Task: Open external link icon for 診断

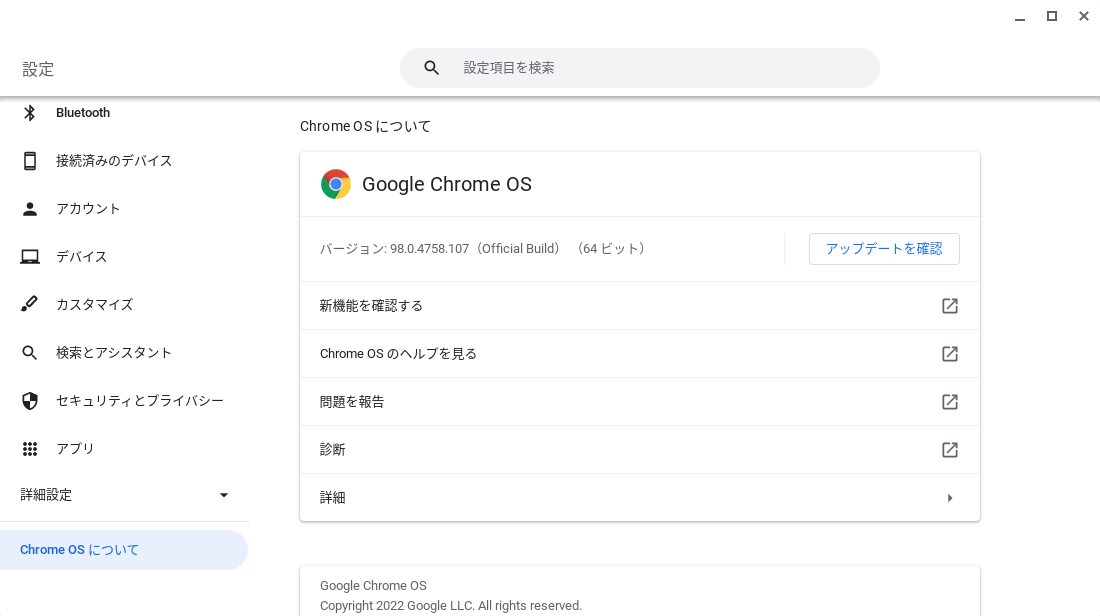Action: pos(949,450)
